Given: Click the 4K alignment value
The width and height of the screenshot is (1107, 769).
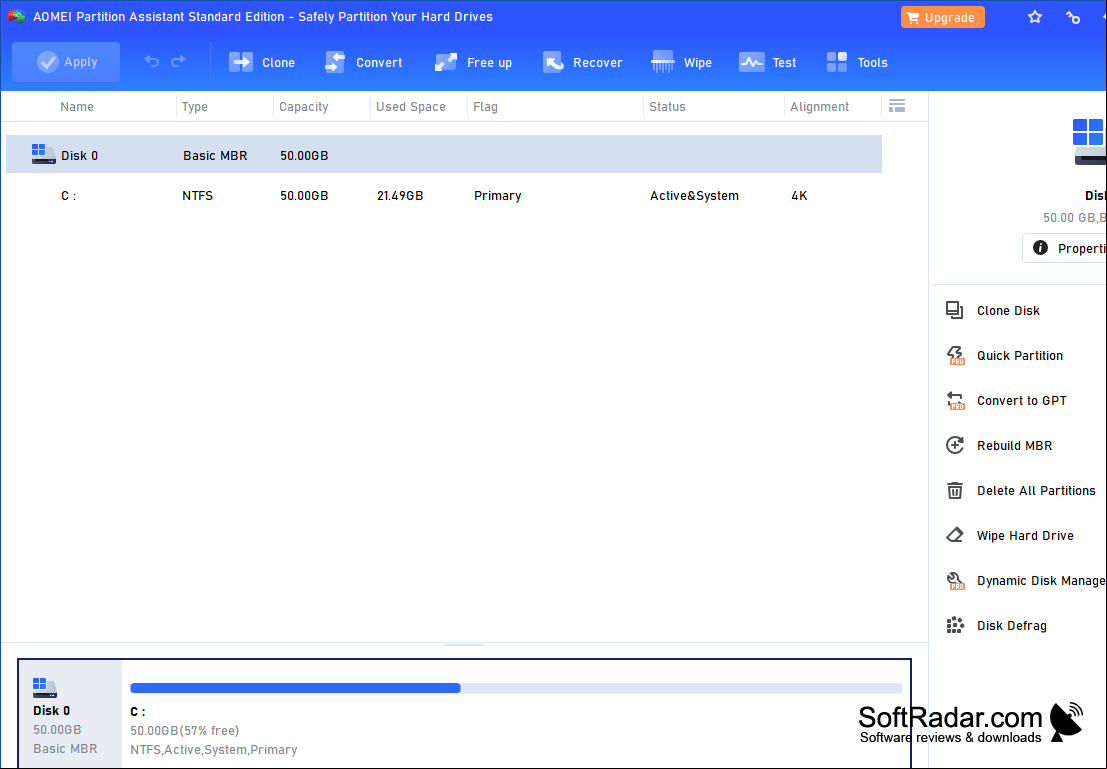Looking at the screenshot, I should (x=799, y=196).
